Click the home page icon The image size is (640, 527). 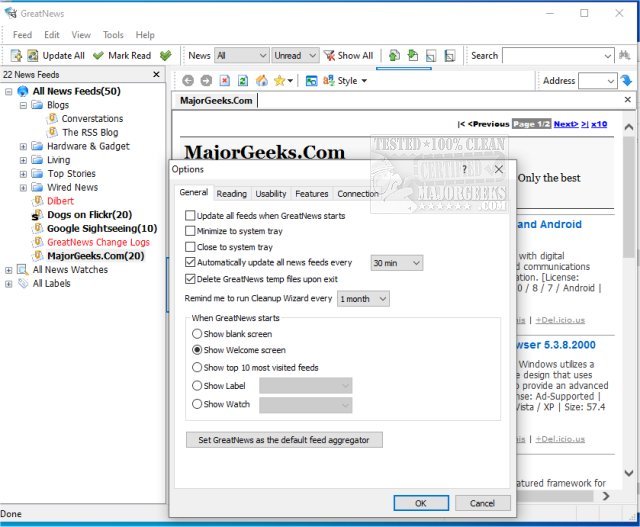262,81
